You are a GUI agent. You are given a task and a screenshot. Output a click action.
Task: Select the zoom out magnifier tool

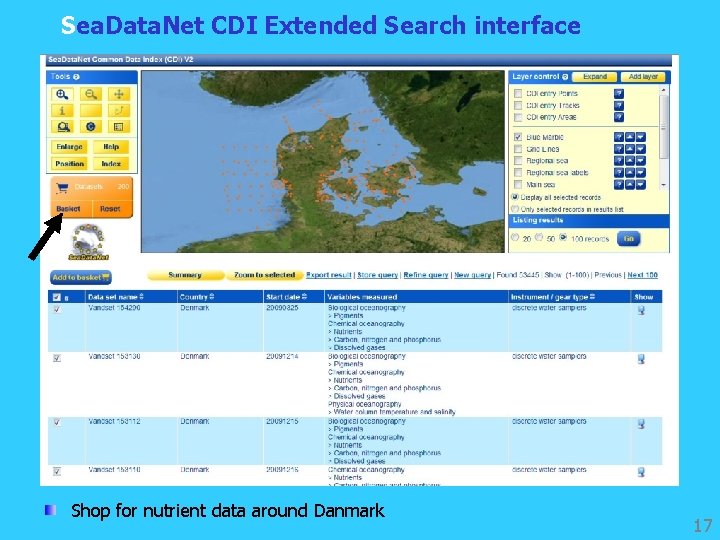[x=91, y=95]
